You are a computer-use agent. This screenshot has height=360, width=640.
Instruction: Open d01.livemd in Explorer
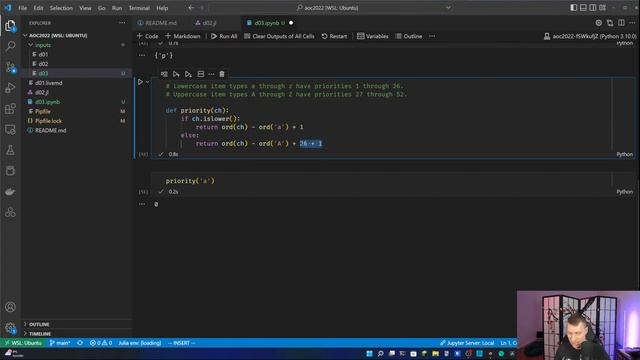(49, 83)
